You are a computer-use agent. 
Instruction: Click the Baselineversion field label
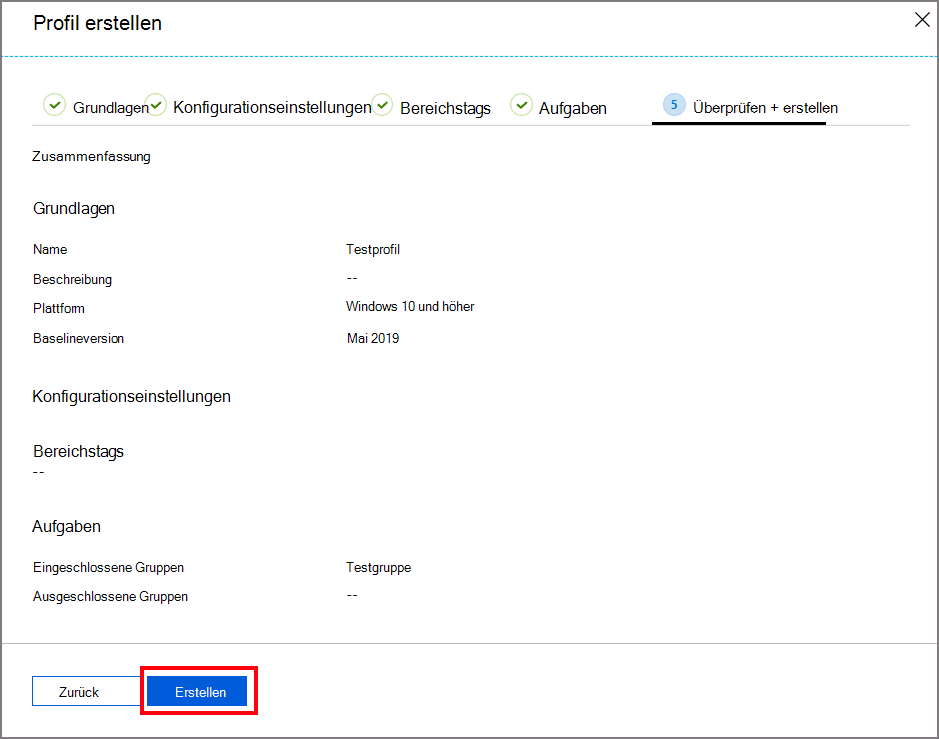[78, 338]
